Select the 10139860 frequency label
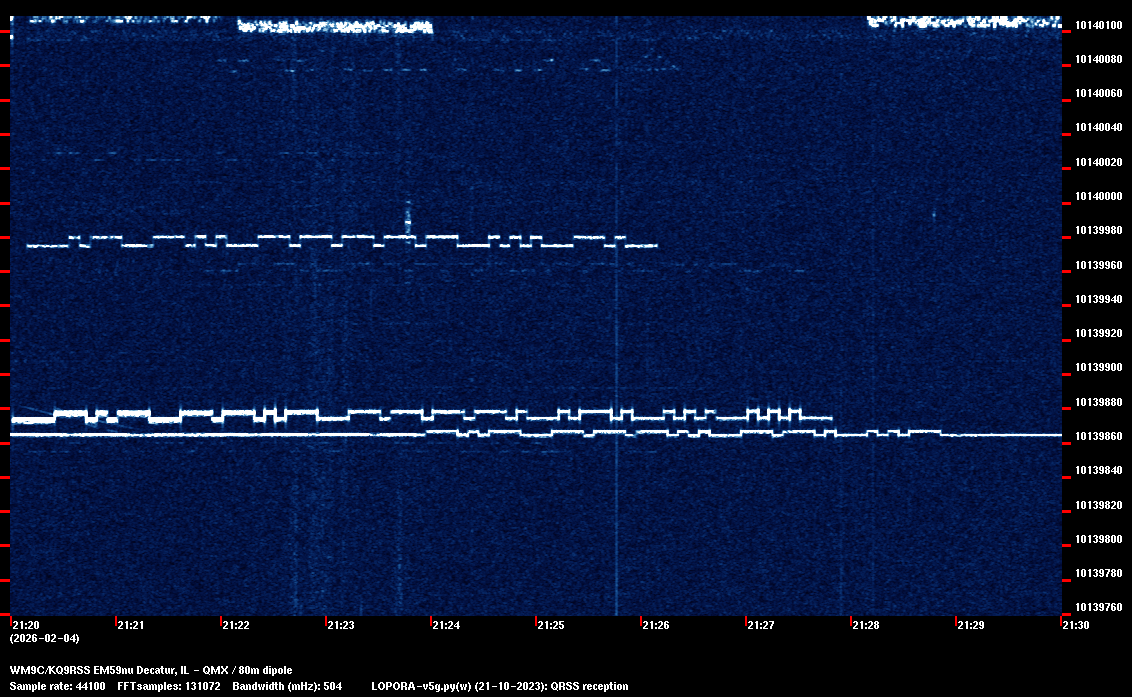The width and height of the screenshot is (1132, 697). [x=1098, y=436]
